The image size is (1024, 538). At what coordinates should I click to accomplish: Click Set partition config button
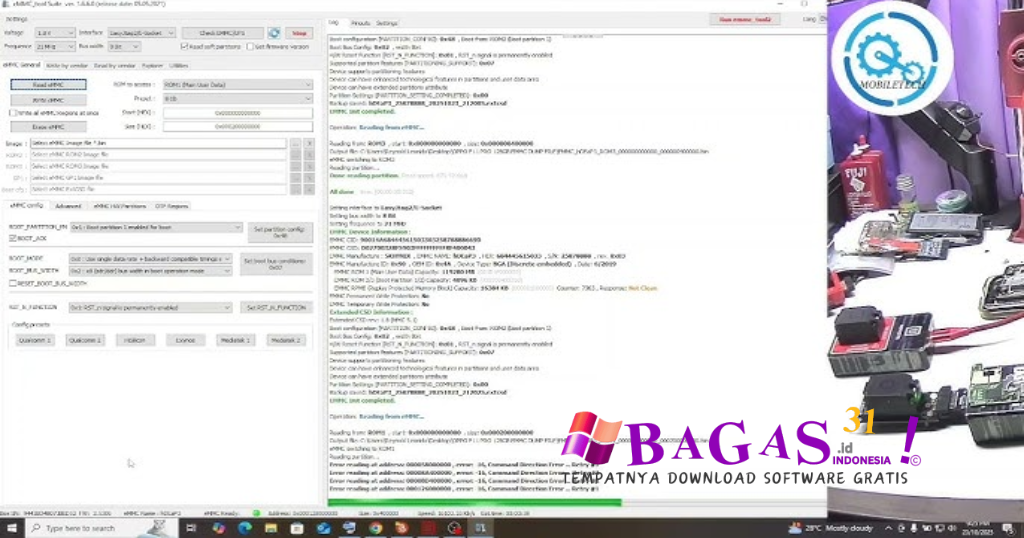280,232
